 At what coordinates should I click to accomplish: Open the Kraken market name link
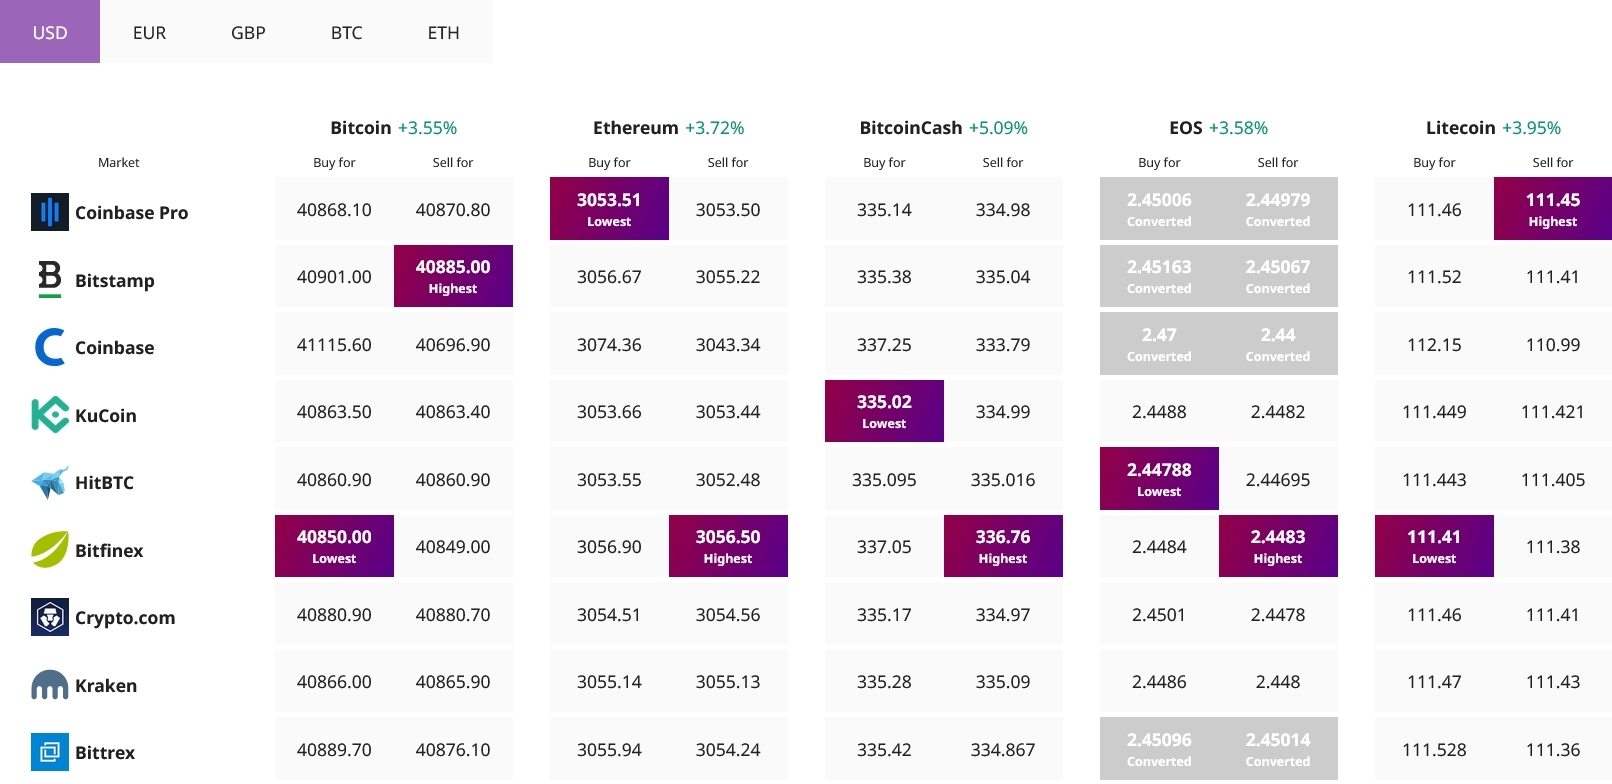tap(106, 685)
